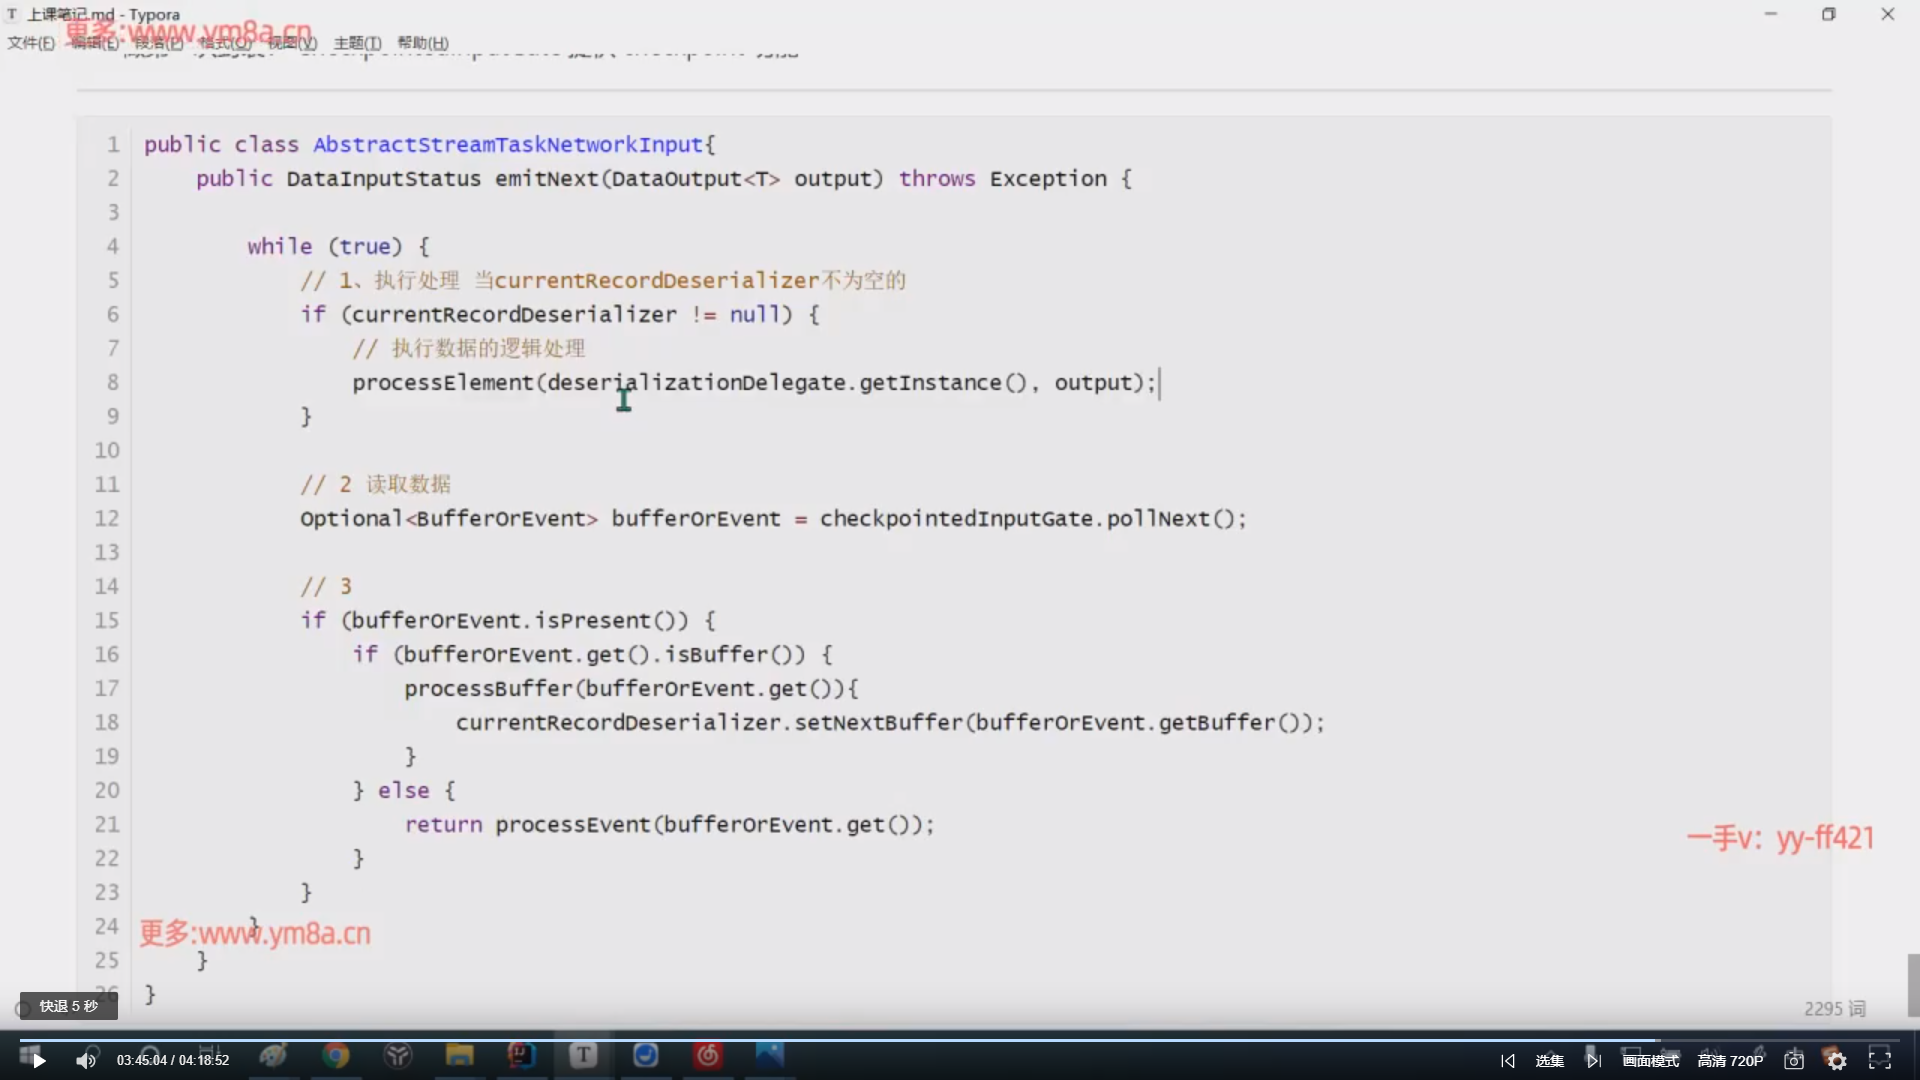Click Chrome icon in taskbar
Viewport: 1920px width, 1080px height.
click(336, 1056)
